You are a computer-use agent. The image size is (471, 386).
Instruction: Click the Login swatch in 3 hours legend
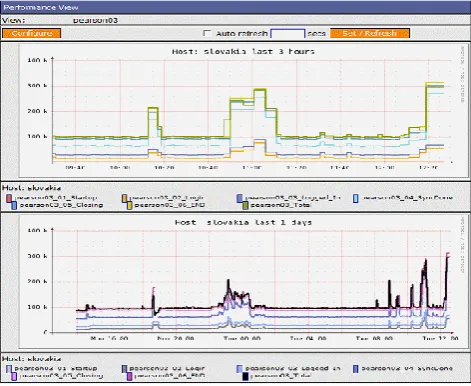click(125, 198)
